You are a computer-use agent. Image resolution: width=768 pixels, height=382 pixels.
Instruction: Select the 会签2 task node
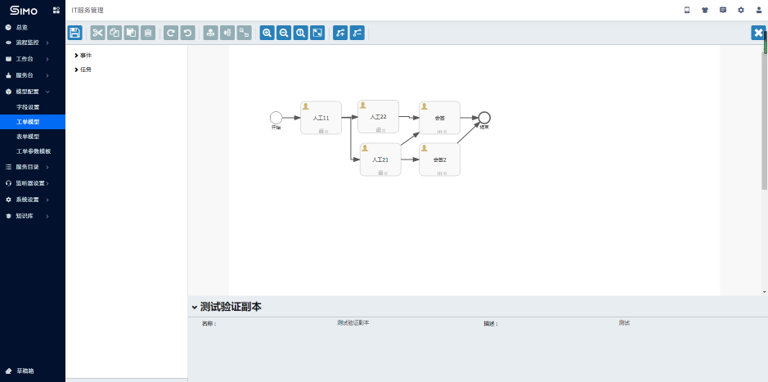440,160
